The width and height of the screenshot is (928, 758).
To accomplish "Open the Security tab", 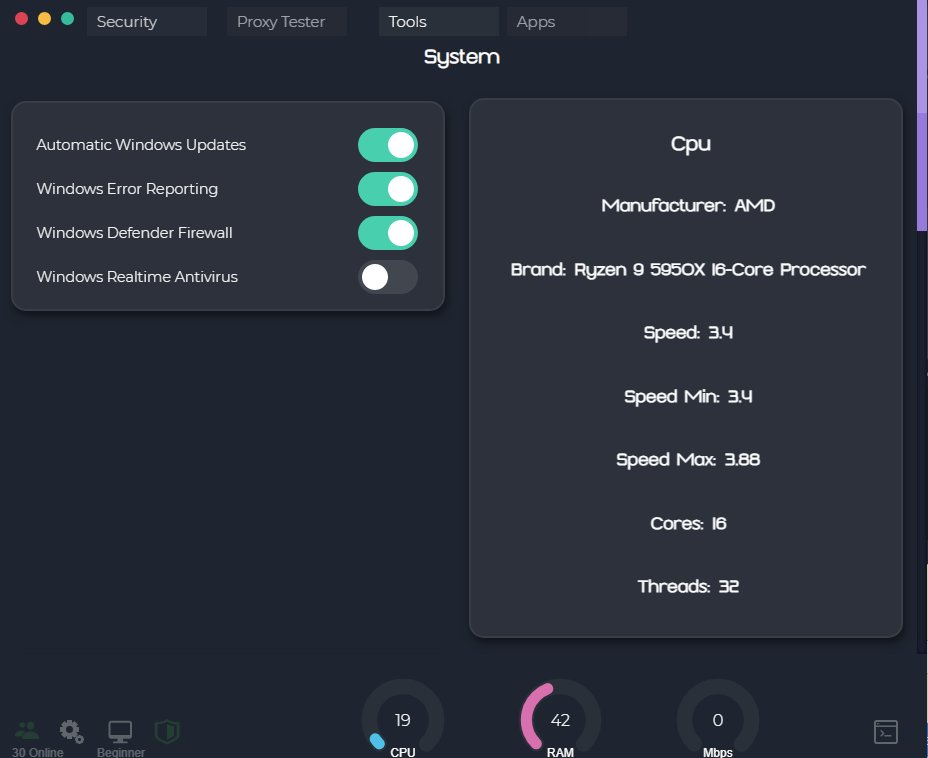I will pyautogui.click(x=146, y=22).
